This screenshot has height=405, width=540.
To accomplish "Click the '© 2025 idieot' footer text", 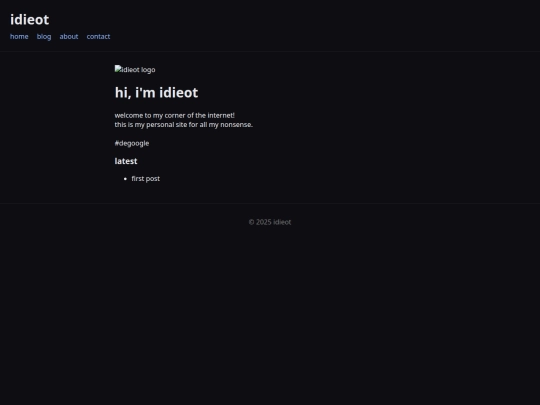I will point(270,222).
